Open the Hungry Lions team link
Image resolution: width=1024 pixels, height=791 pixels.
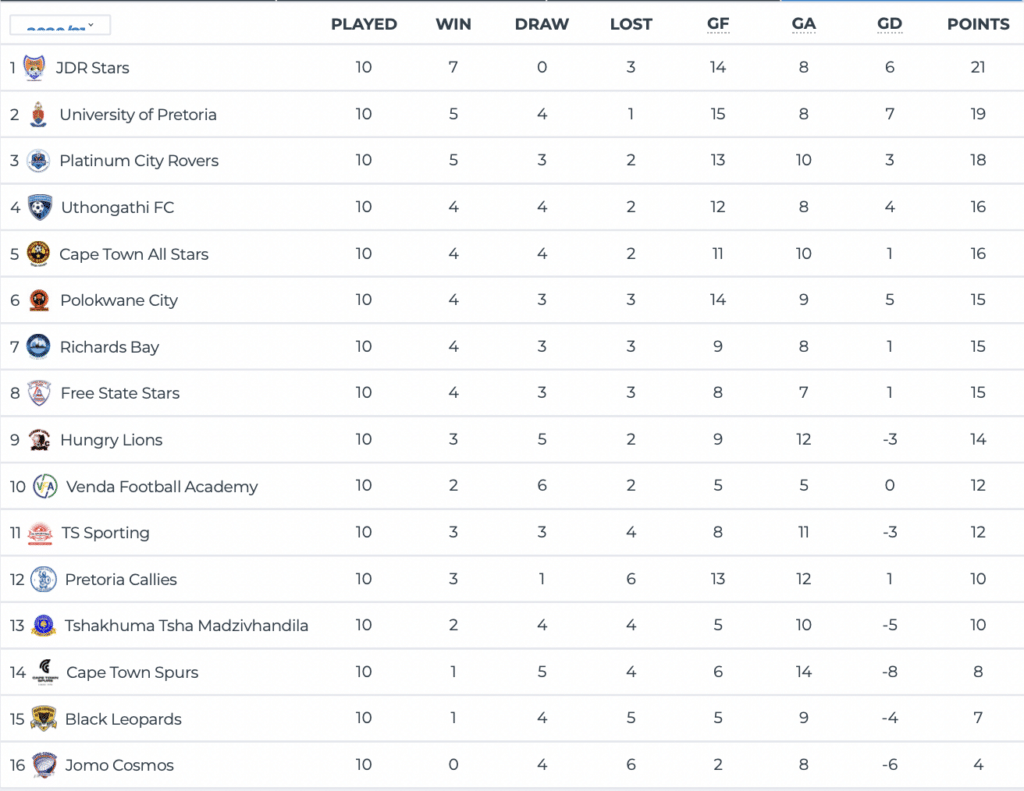coord(111,440)
